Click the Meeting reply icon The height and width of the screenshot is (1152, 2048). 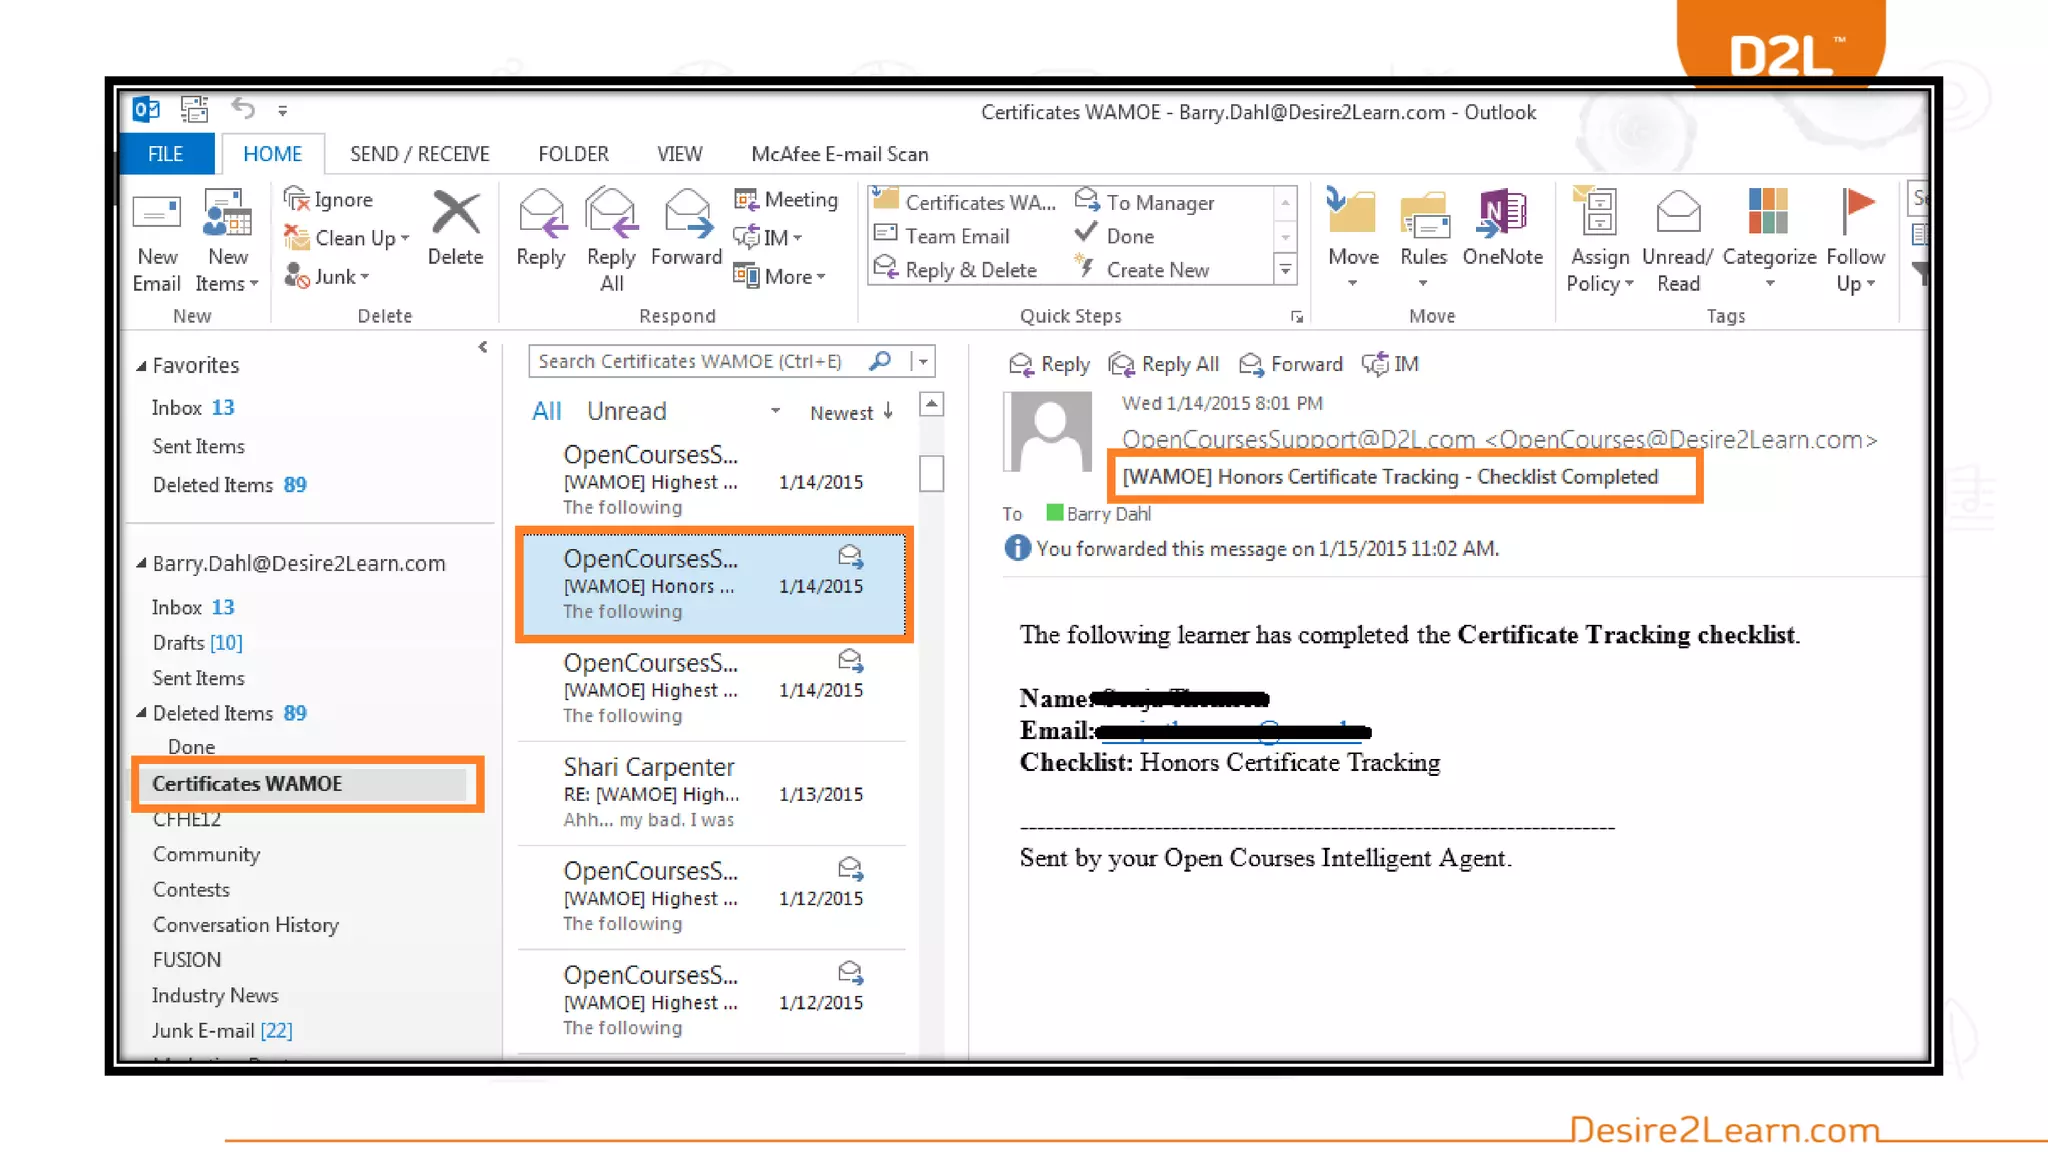point(786,199)
